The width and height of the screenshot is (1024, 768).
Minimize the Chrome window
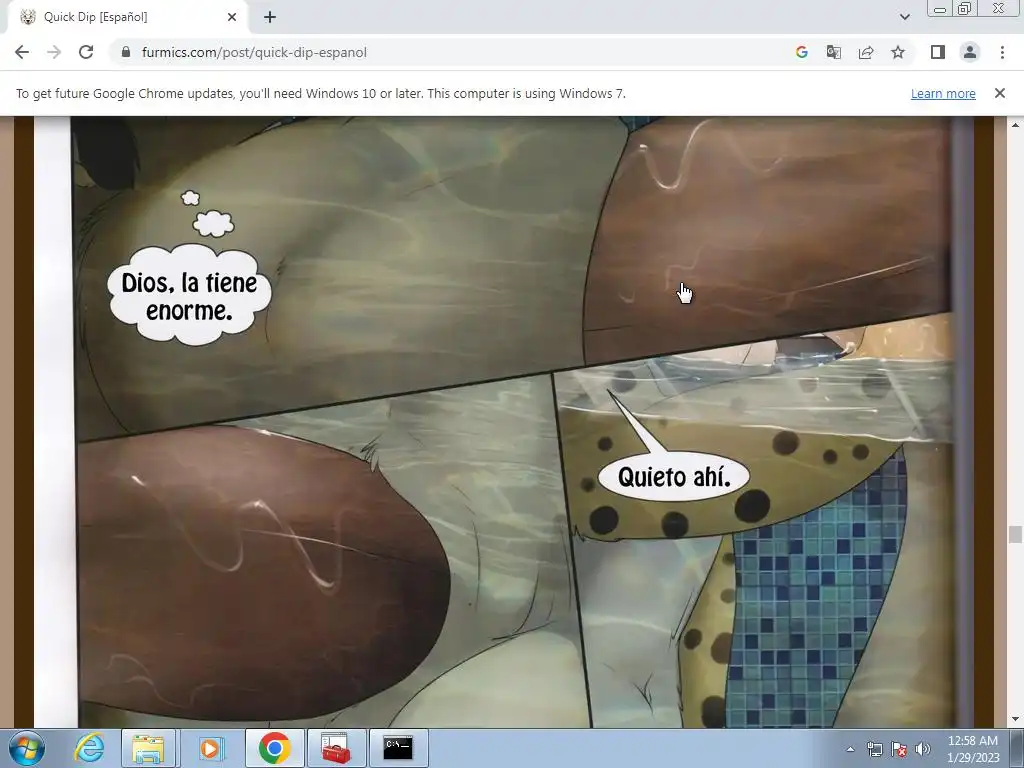tap(940, 9)
